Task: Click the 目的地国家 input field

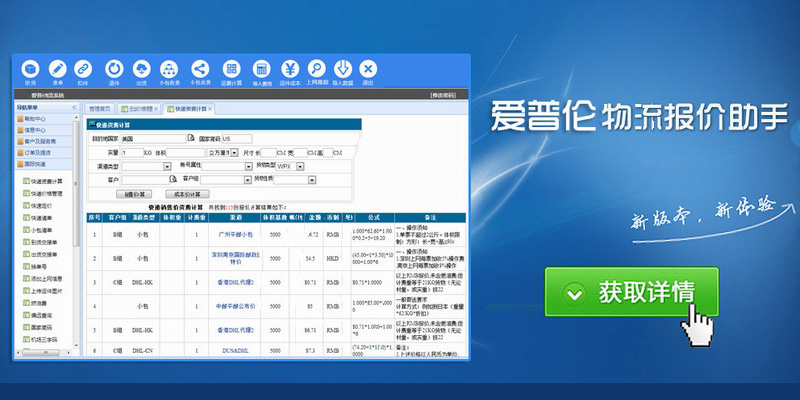Action: click(153, 138)
